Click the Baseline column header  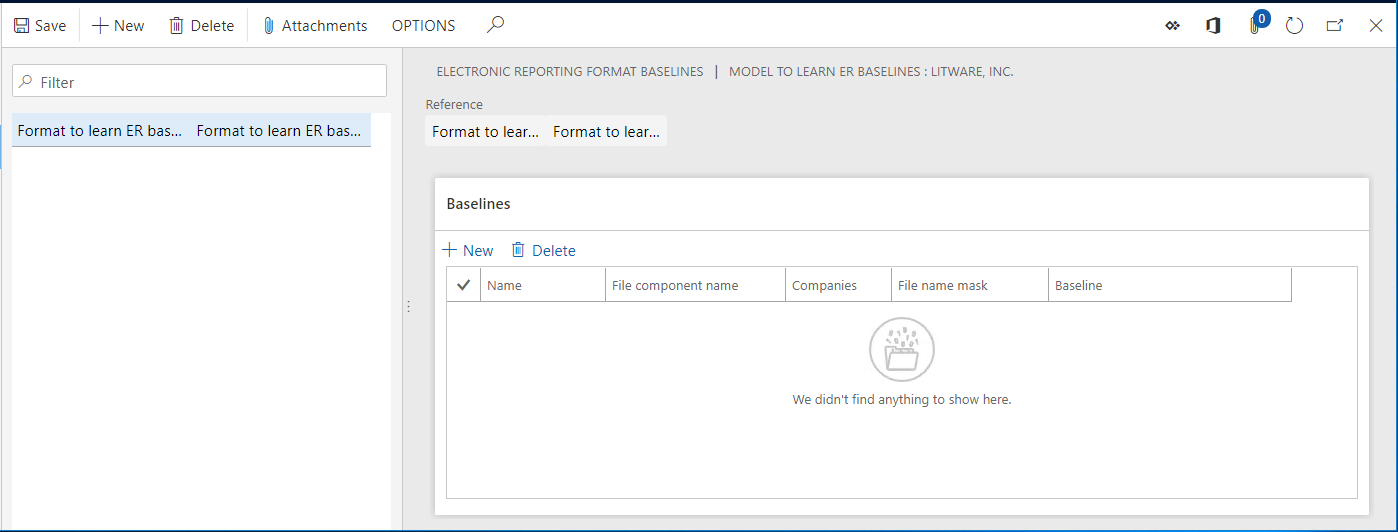[1169, 285]
